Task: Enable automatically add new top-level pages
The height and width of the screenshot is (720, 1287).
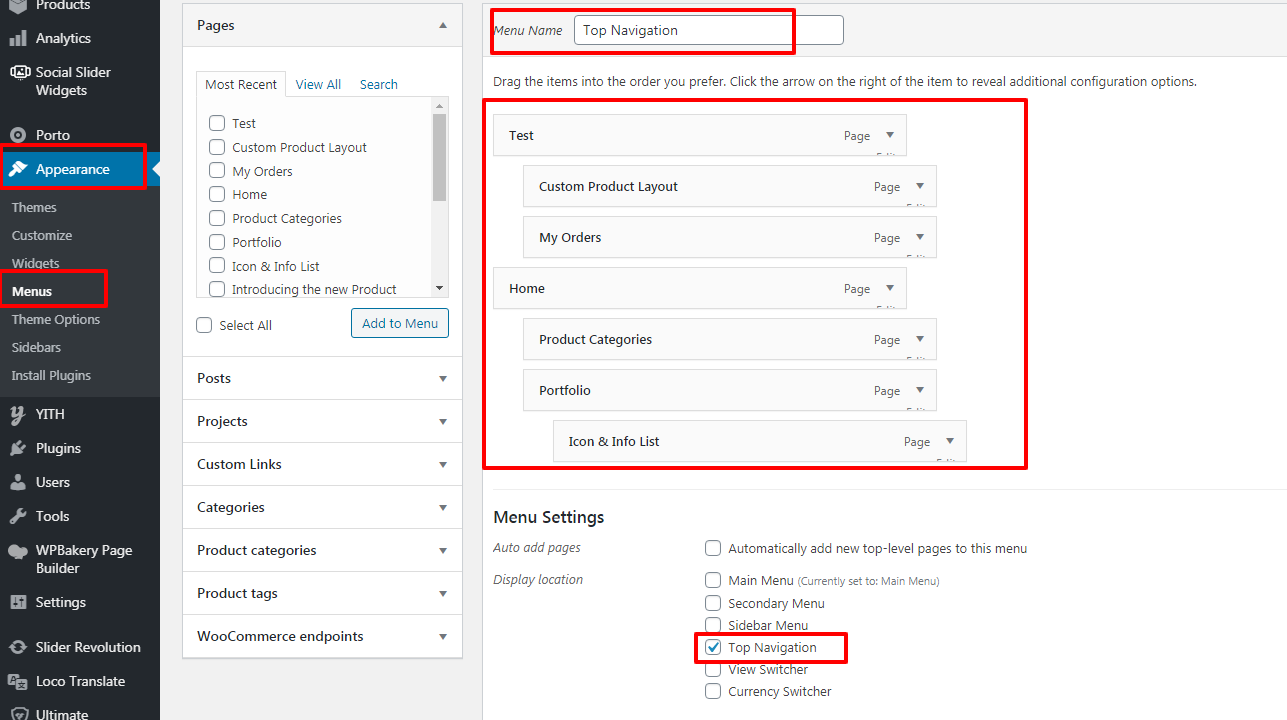Action: click(713, 548)
